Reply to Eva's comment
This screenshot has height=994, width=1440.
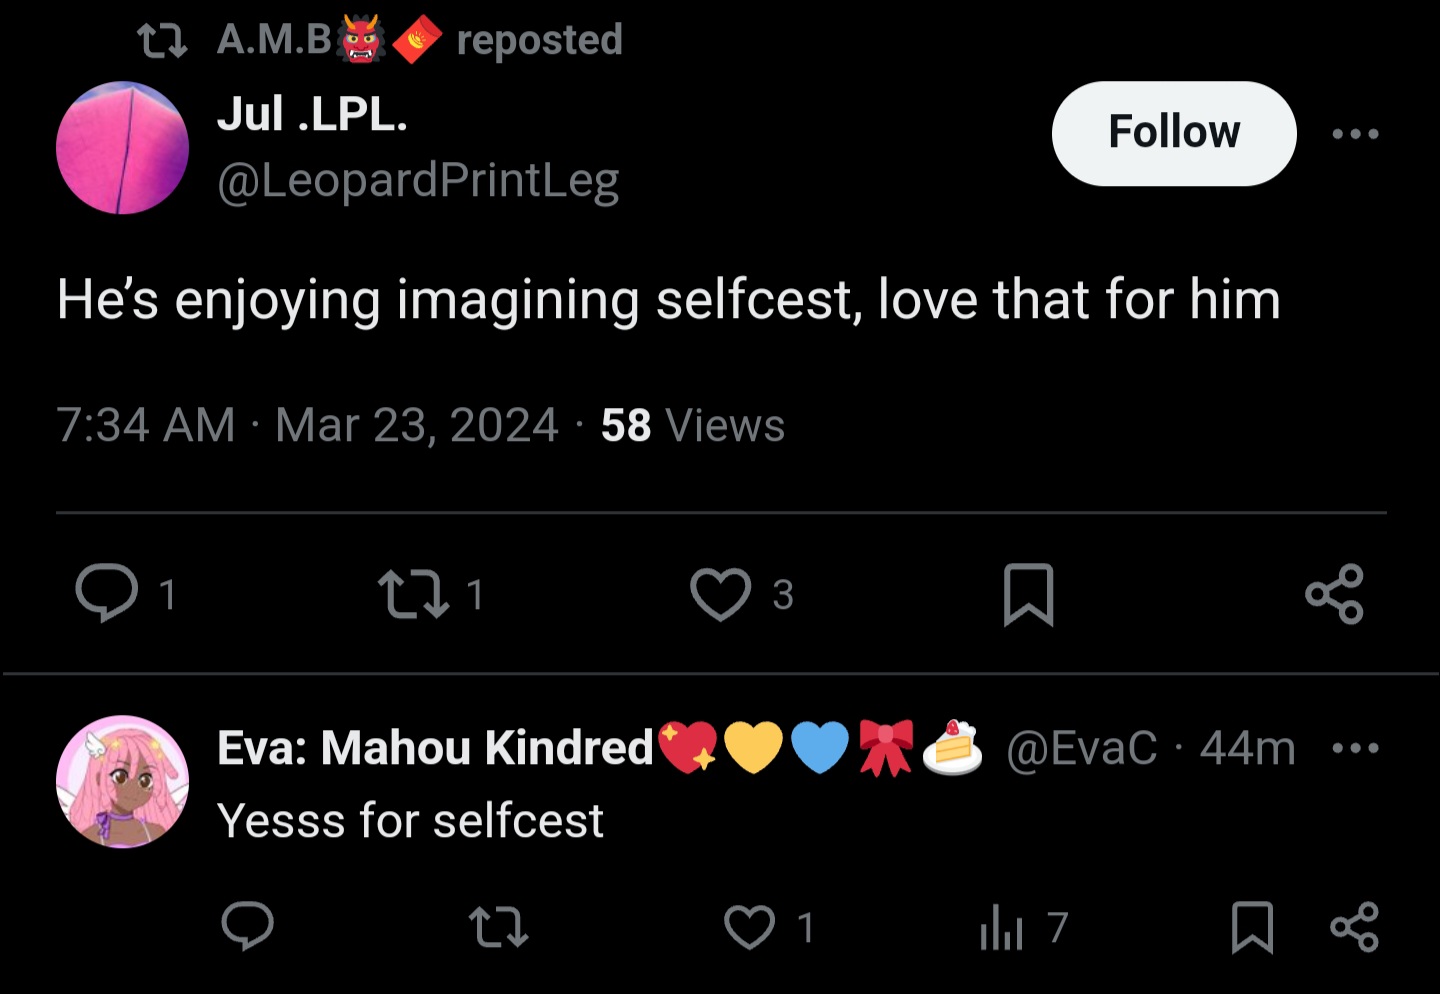247,927
